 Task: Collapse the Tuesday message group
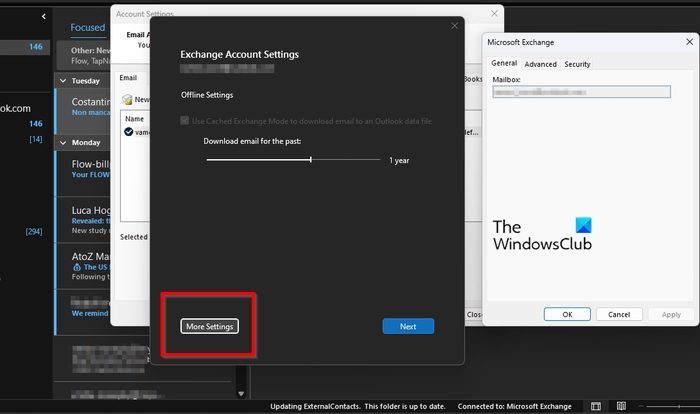point(63,81)
